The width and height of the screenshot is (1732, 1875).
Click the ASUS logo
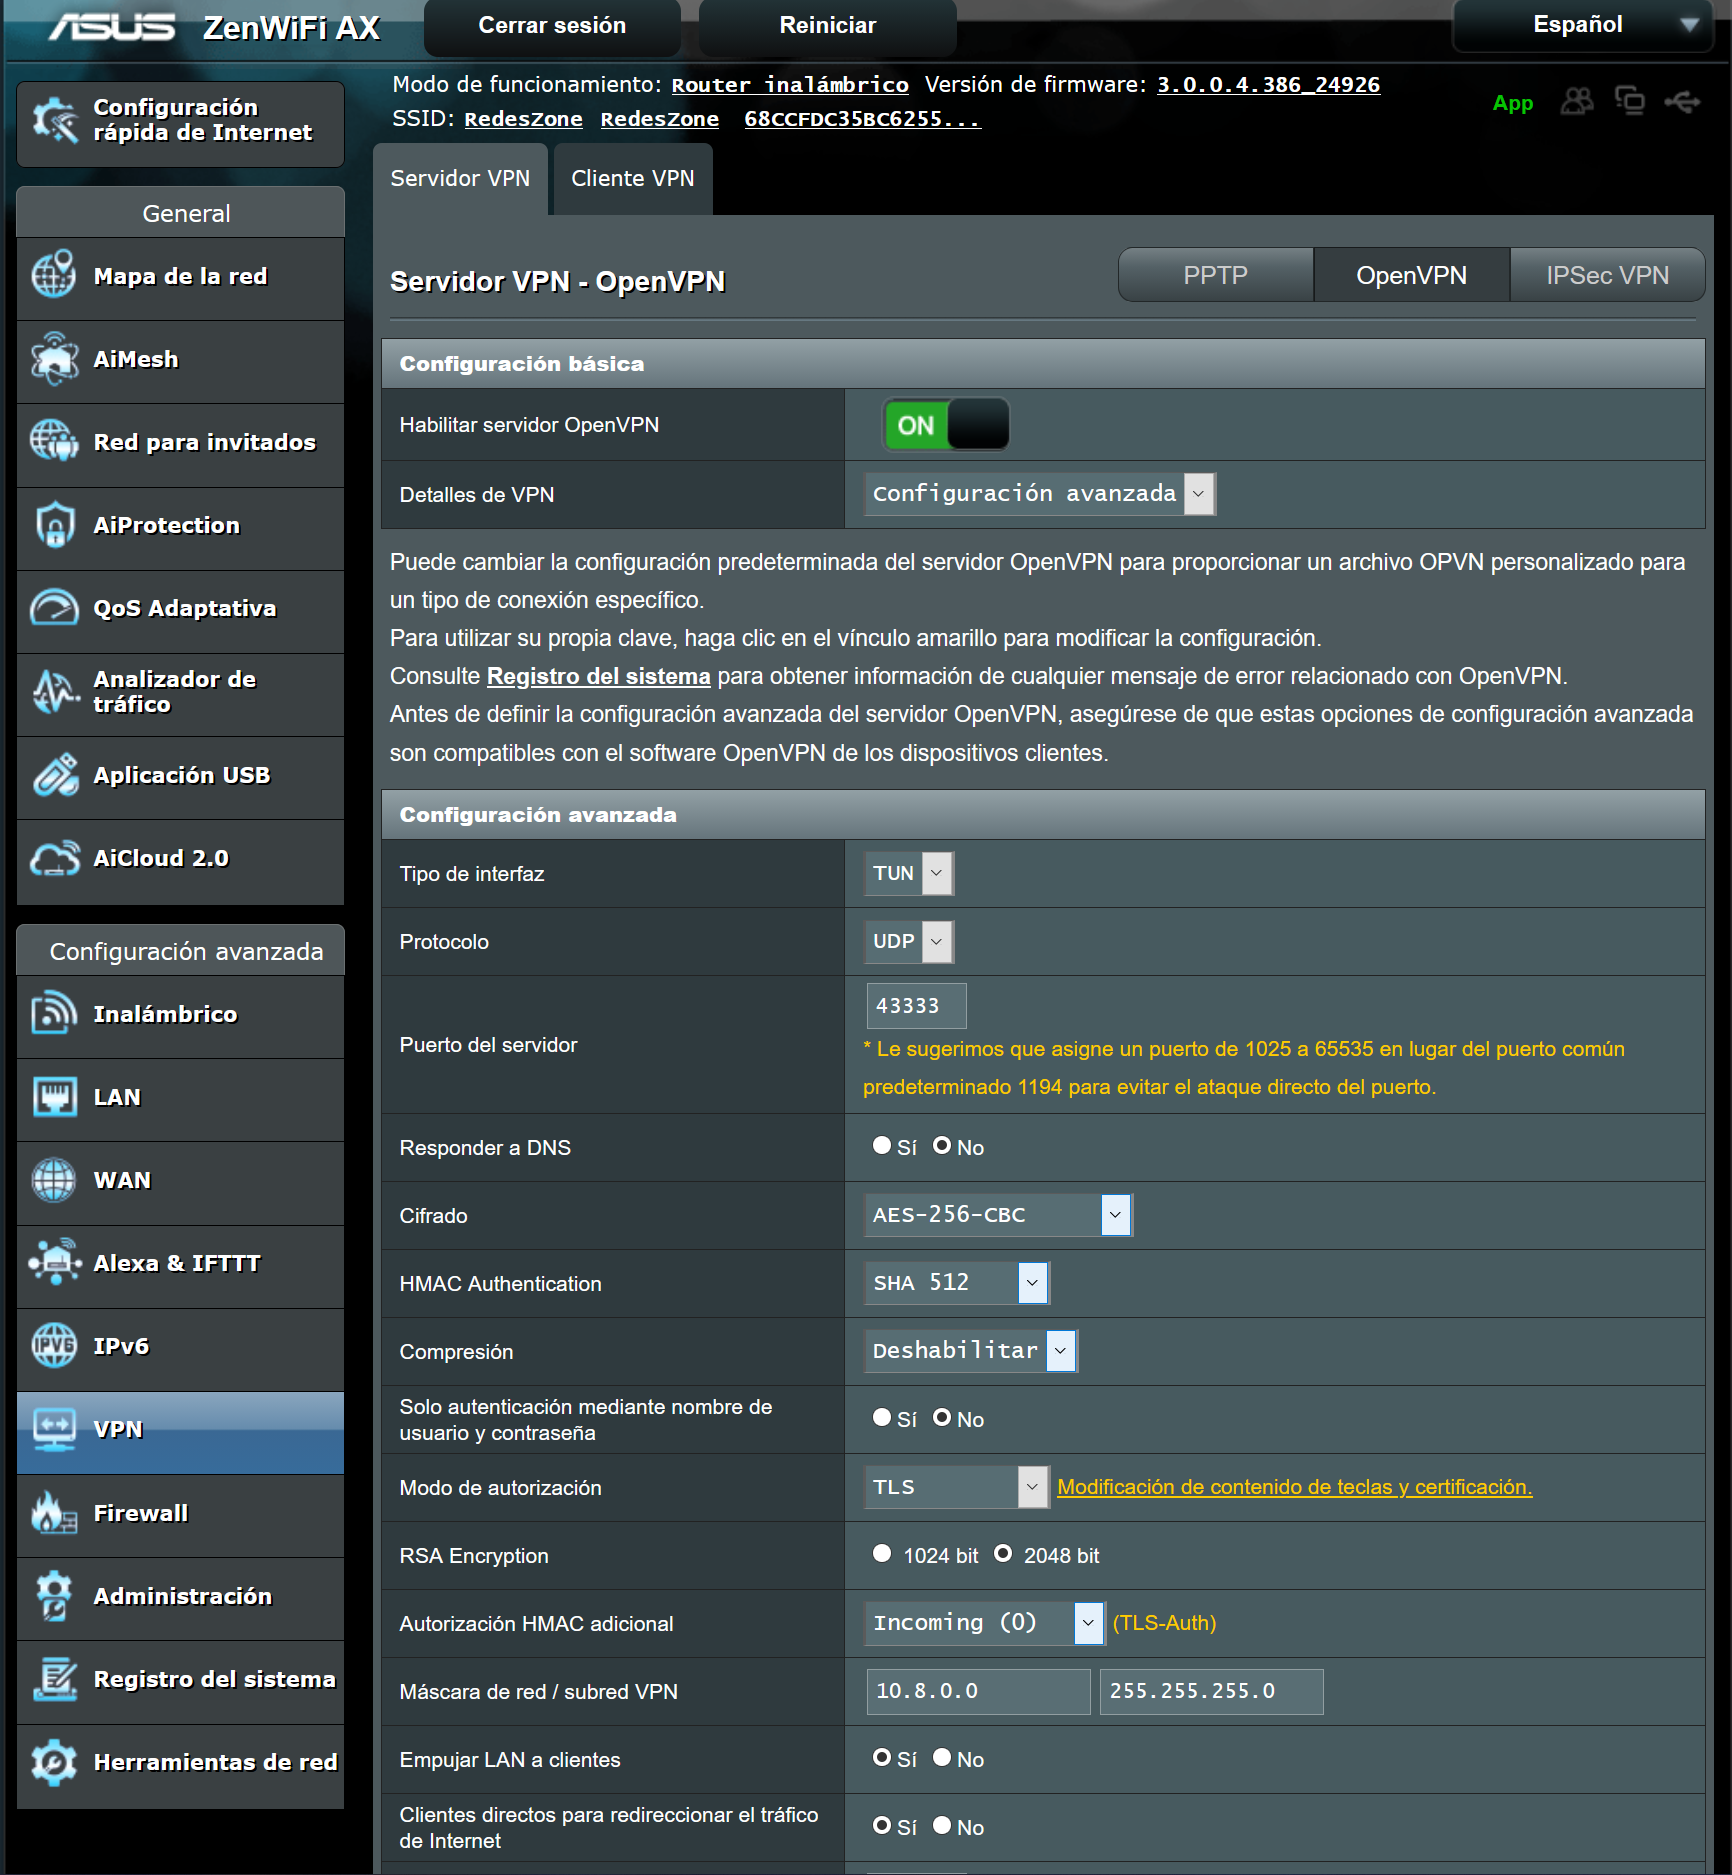pyautogui.click(x=111, y=27)
